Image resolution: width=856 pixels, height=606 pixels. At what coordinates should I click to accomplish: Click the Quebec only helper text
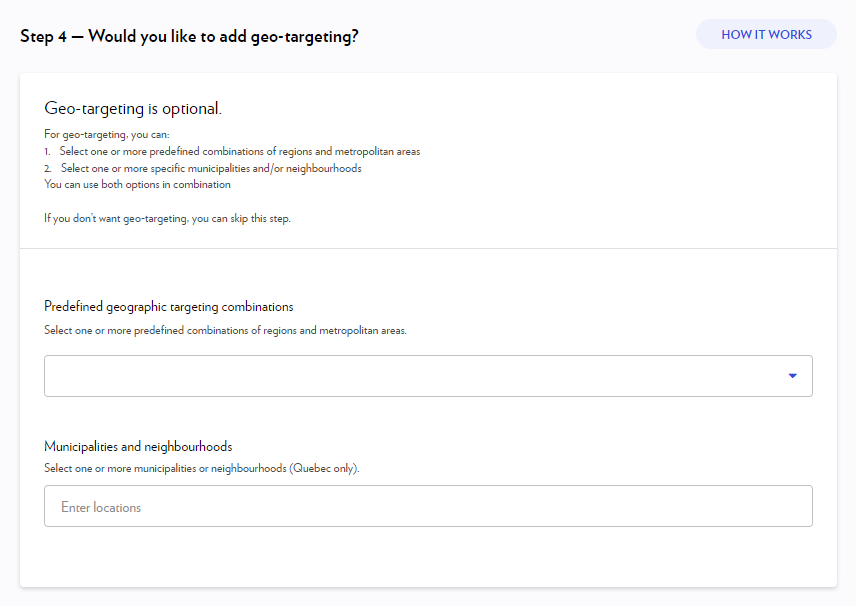click(x=201, y=468)
